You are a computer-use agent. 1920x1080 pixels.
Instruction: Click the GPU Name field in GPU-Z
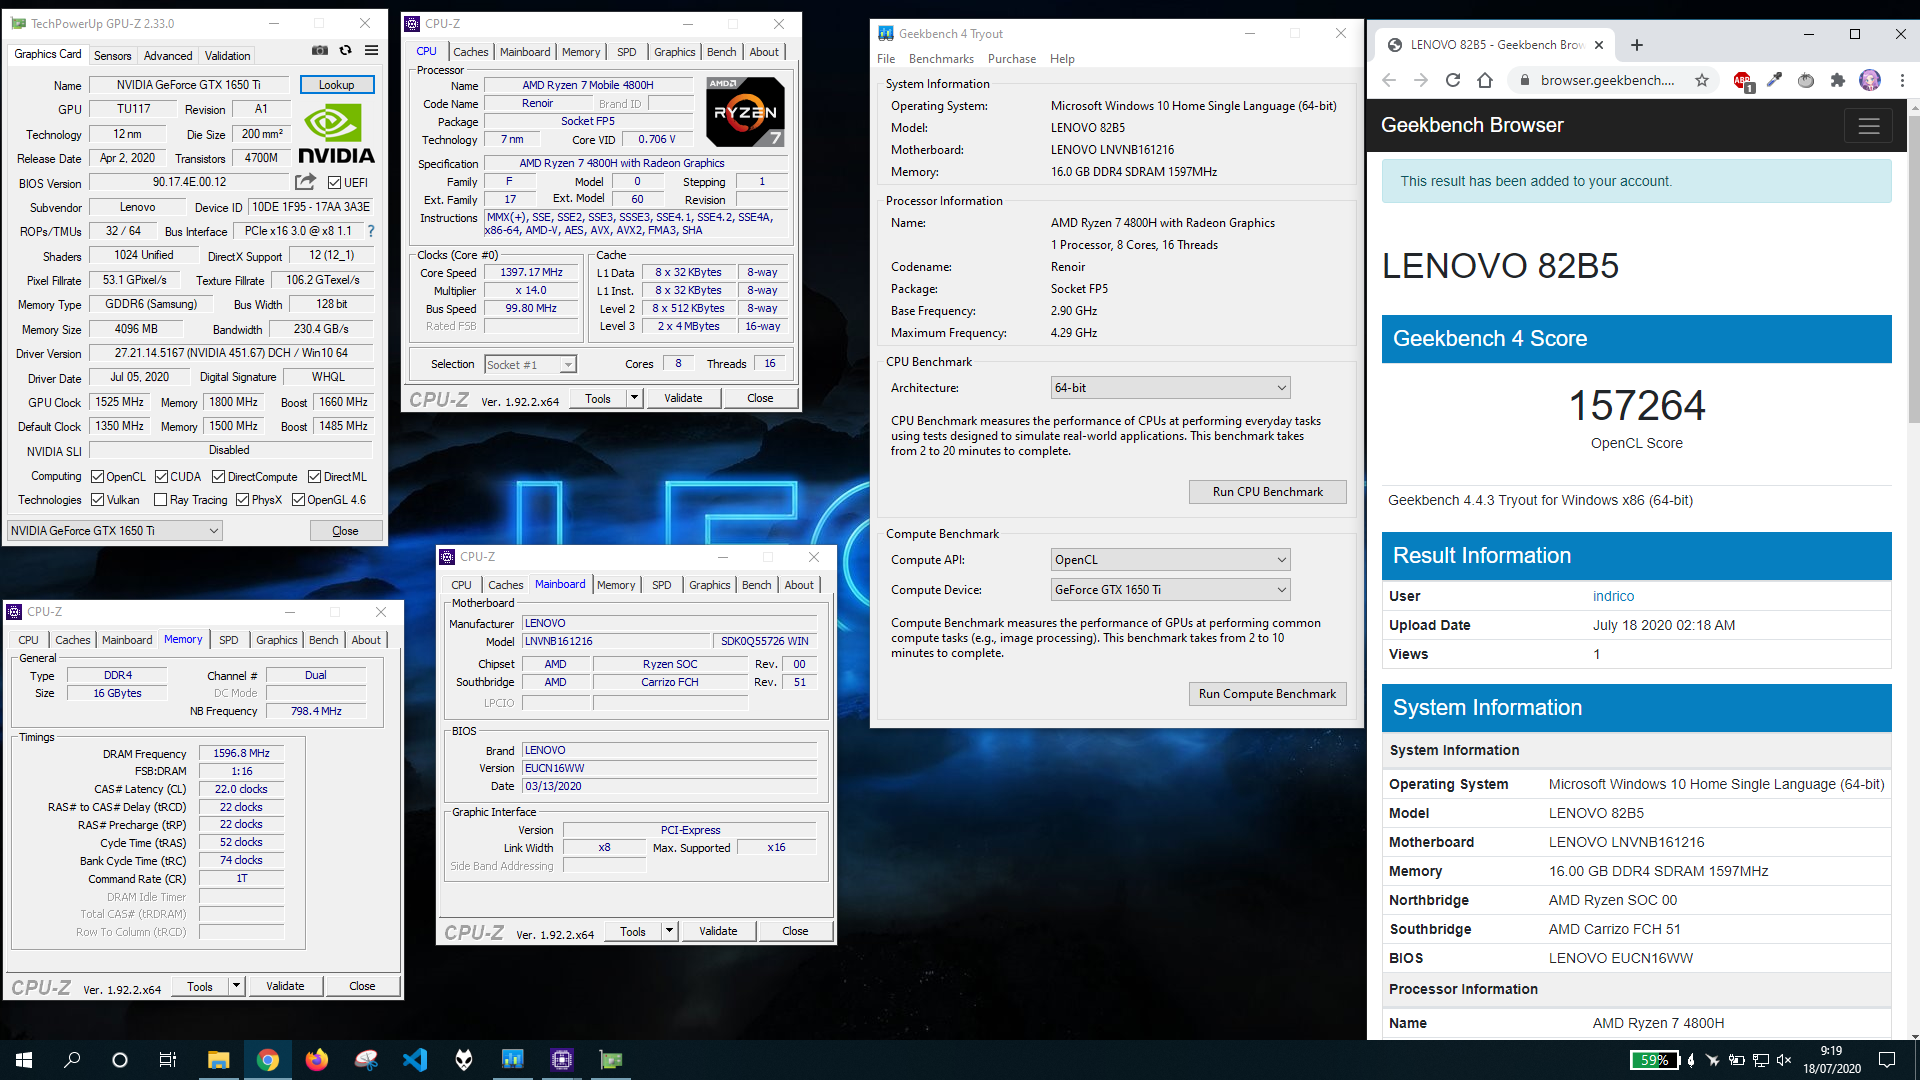[x=189, y=85]
